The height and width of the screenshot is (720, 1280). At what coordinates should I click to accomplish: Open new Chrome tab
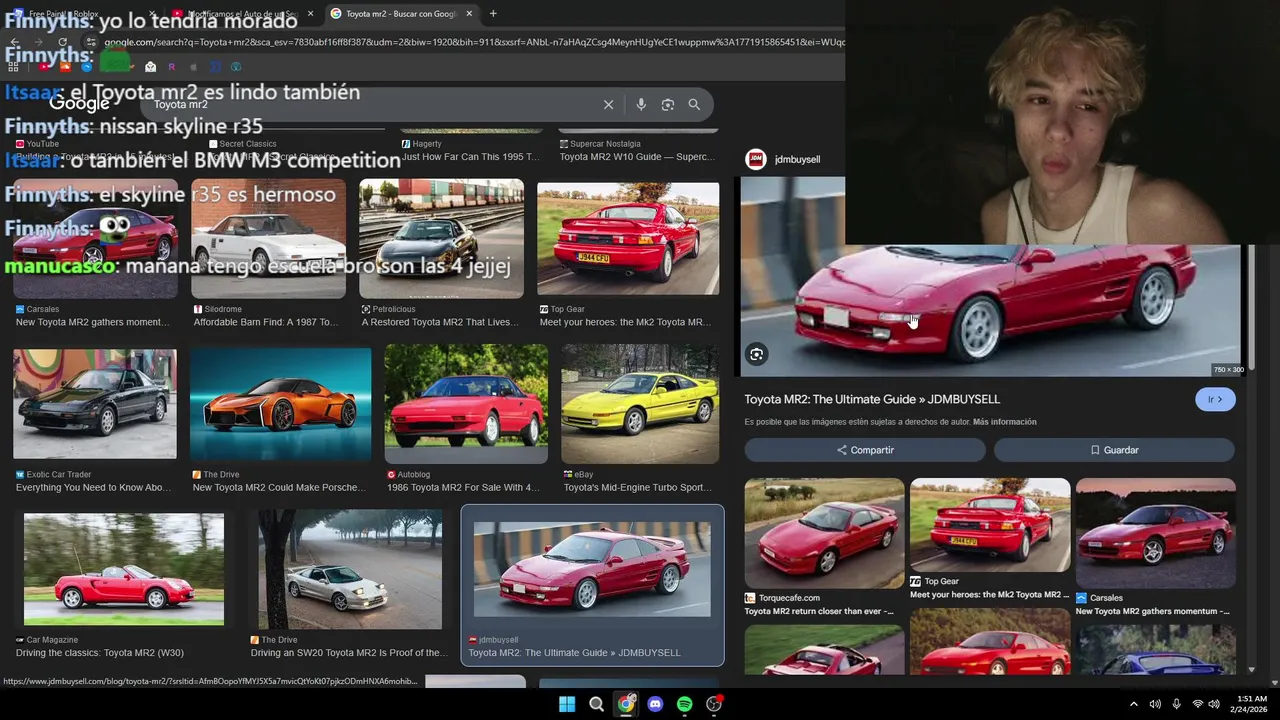pos(493,14)
